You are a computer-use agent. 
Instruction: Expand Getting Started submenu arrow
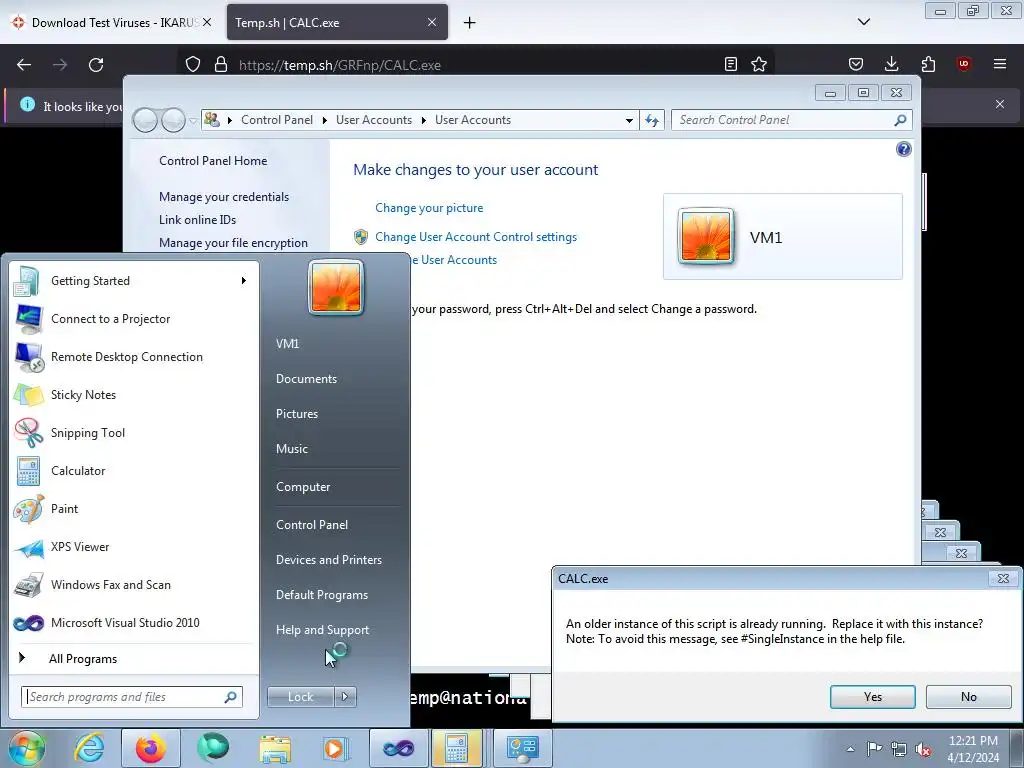coord(244,281)
